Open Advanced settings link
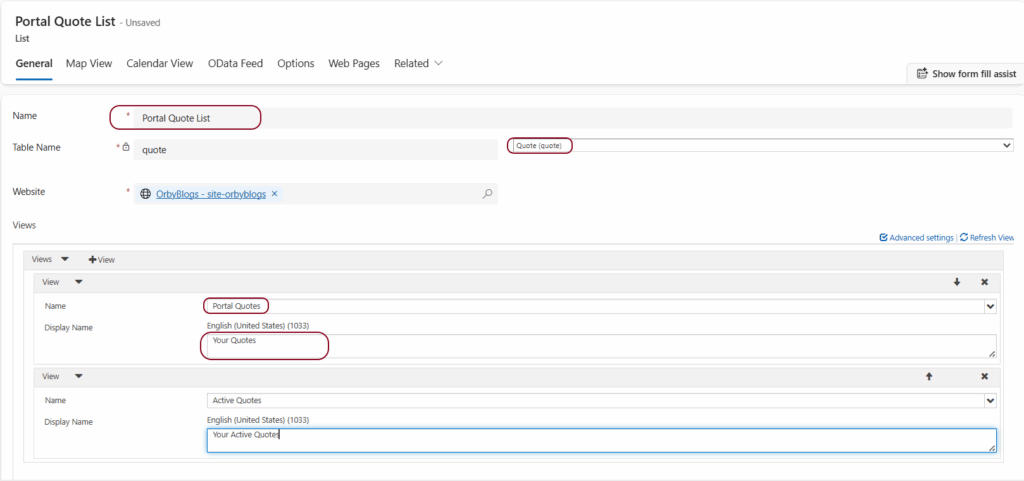This screenshot has height=481, width=1024. tap(916, 238)
